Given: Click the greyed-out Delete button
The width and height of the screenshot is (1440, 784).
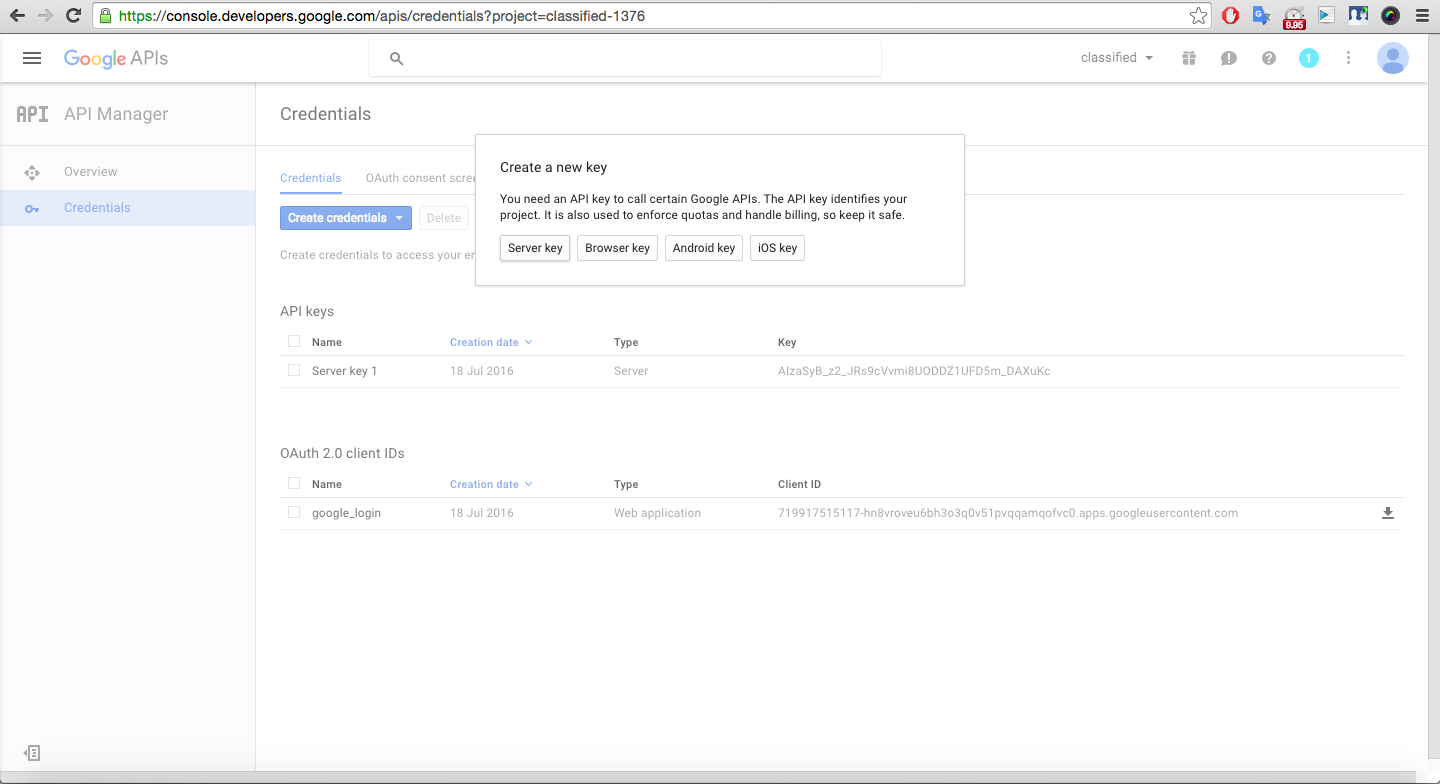Looking at the screenshot, I should 444,218.
